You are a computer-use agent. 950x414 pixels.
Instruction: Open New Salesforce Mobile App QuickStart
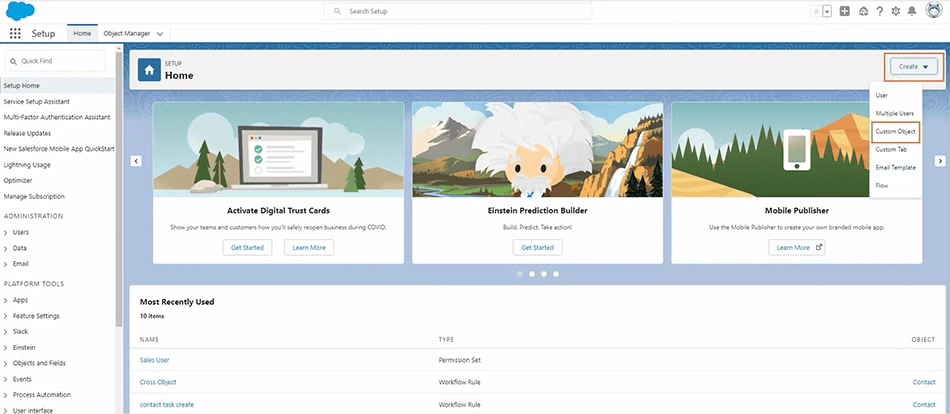[x=58, y=149]
